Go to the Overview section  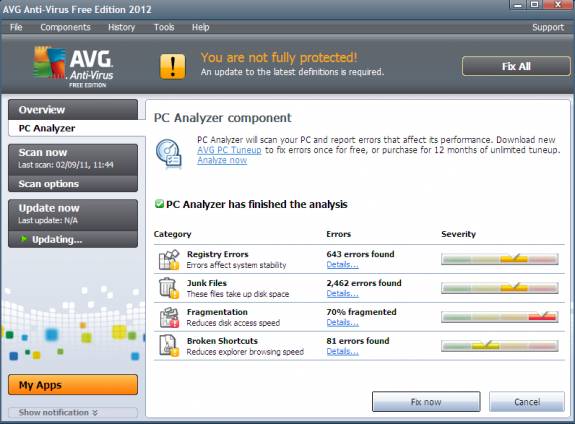click(x=73, y=110)
